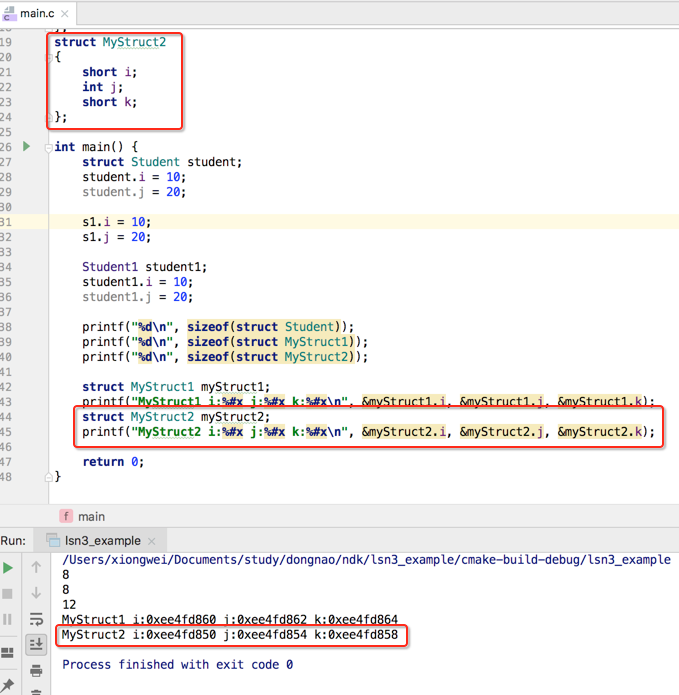Click the print icon in run toolbar
The width and height of the screenshot is (679, 695).
(36, 671)
